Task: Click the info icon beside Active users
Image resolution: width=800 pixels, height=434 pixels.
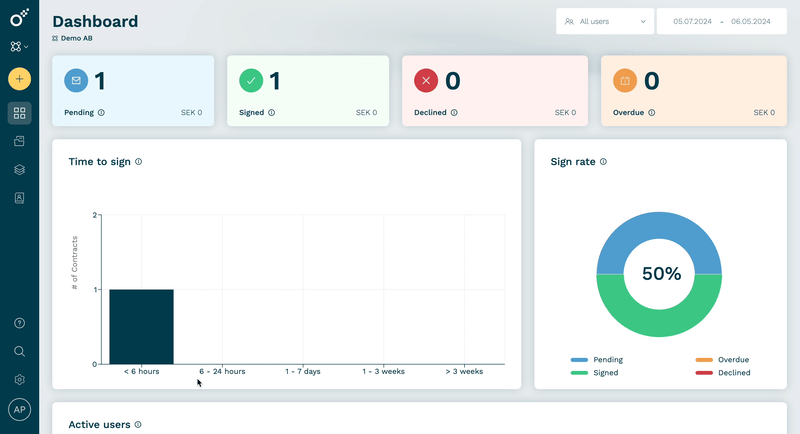Action: (x=138, y=425)
